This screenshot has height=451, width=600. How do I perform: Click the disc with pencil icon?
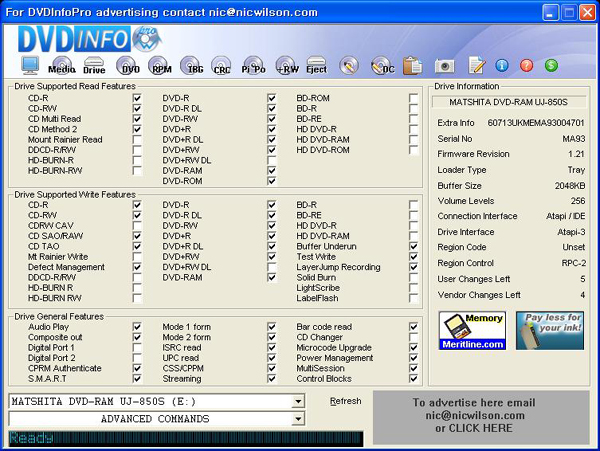click(349, 65)
